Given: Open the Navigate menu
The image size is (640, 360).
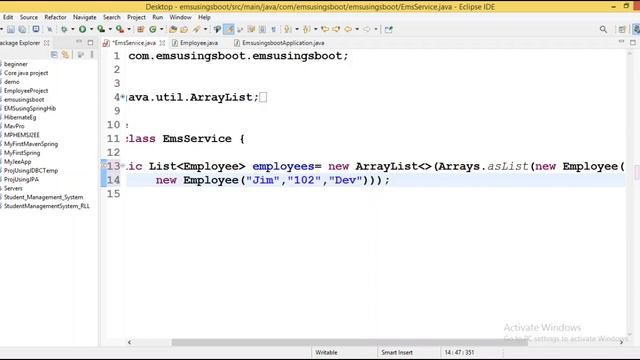Looking at the screenshot, I should [84, 18].
